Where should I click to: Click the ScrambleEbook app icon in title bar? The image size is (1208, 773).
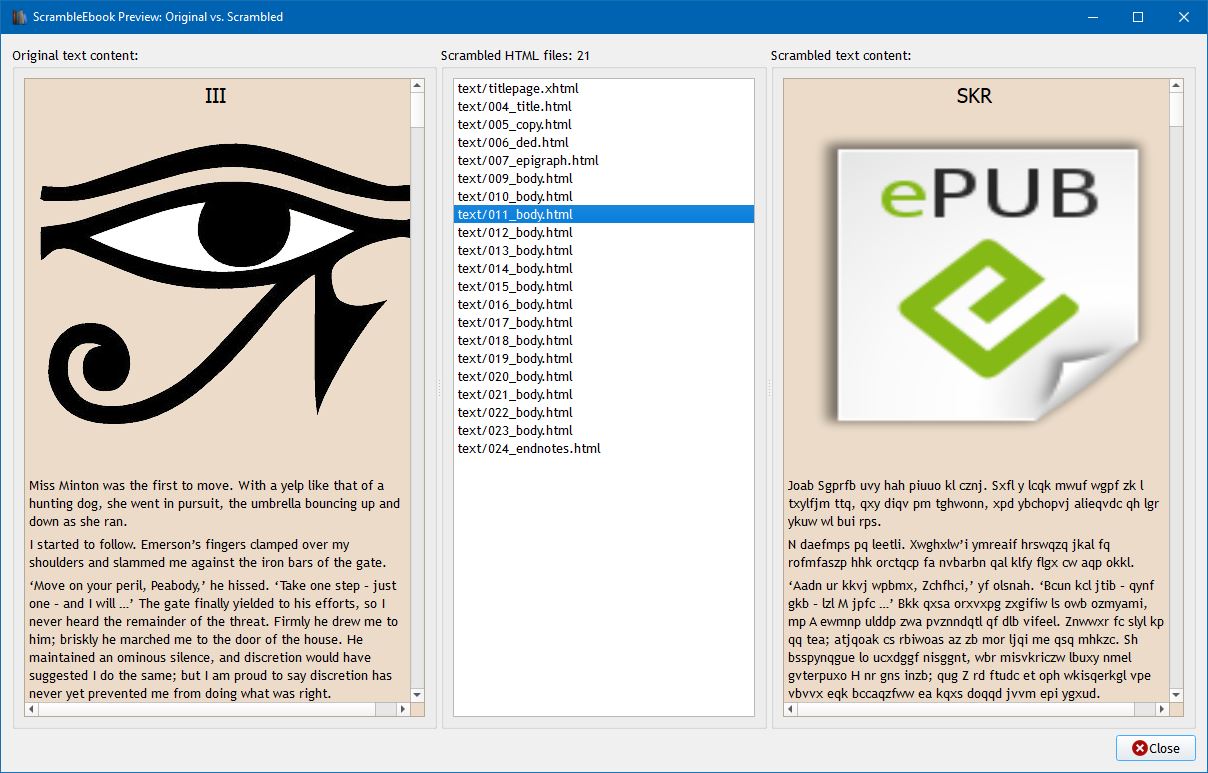(x=19, y=16)
